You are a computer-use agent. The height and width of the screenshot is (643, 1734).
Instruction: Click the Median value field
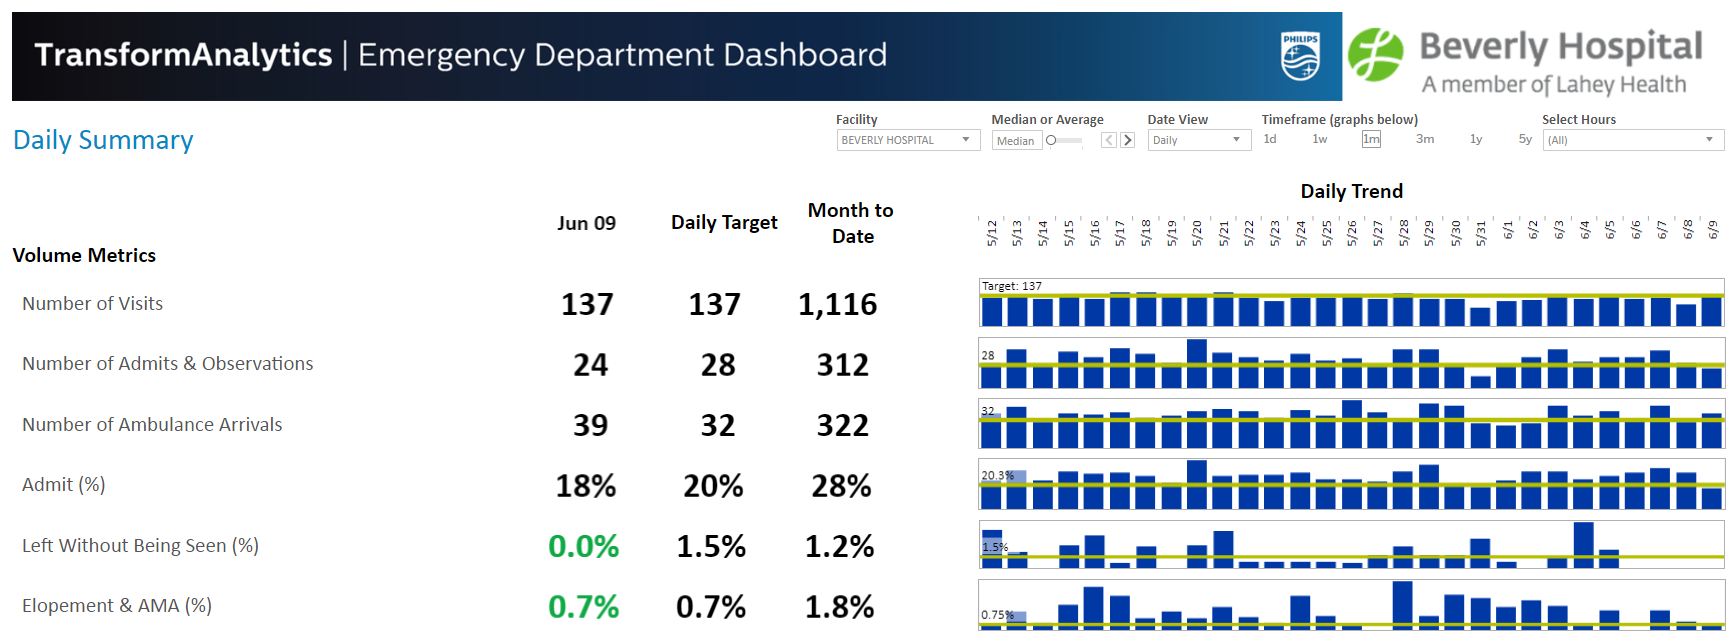pos(1016,141)
